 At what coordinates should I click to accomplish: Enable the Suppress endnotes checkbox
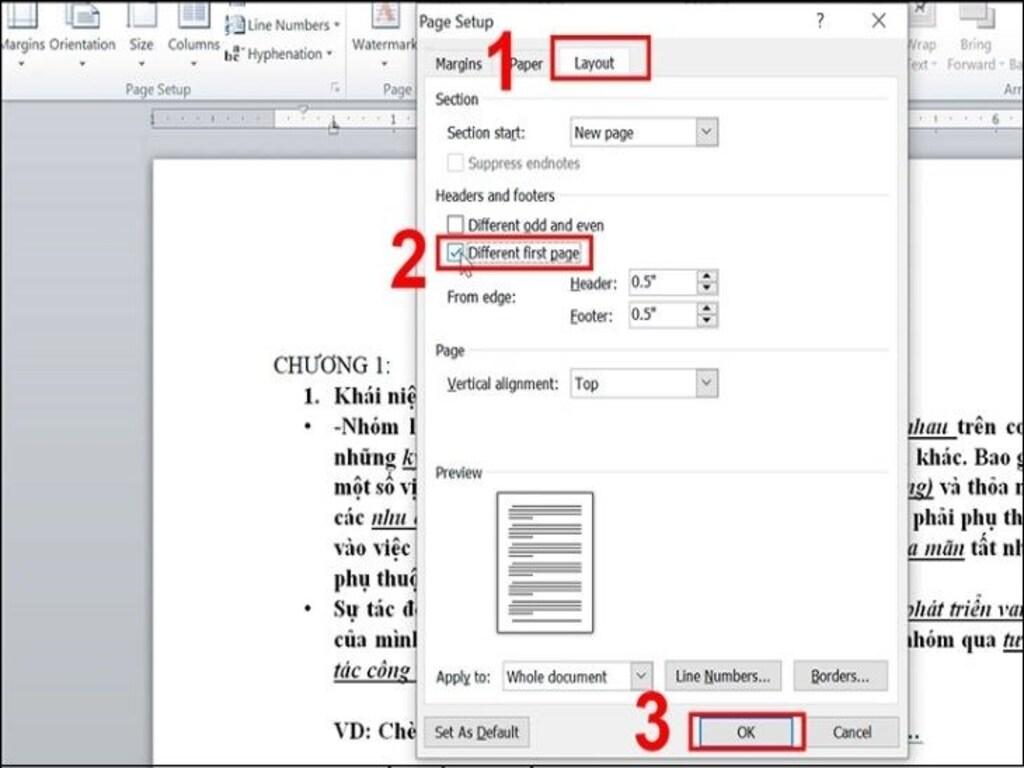456,163
